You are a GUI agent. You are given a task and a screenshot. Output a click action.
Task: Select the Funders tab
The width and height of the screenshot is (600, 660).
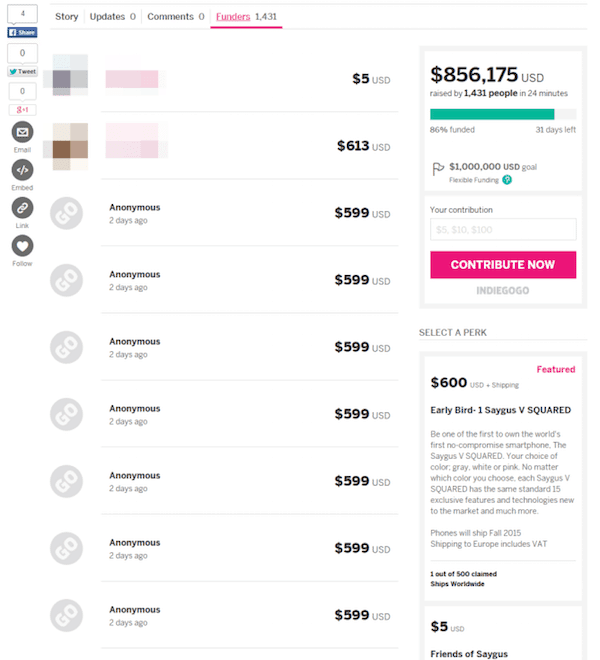click(247, 17)
